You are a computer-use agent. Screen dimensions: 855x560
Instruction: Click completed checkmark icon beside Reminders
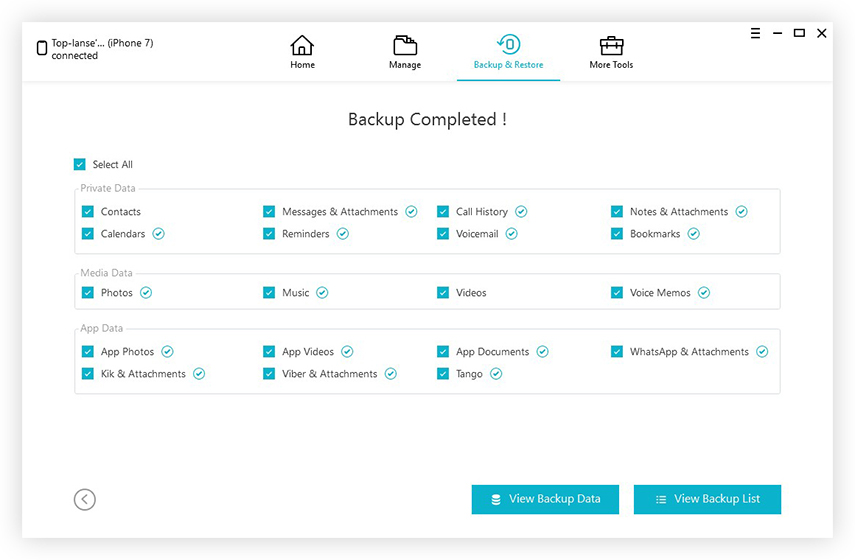coord(343,234)
